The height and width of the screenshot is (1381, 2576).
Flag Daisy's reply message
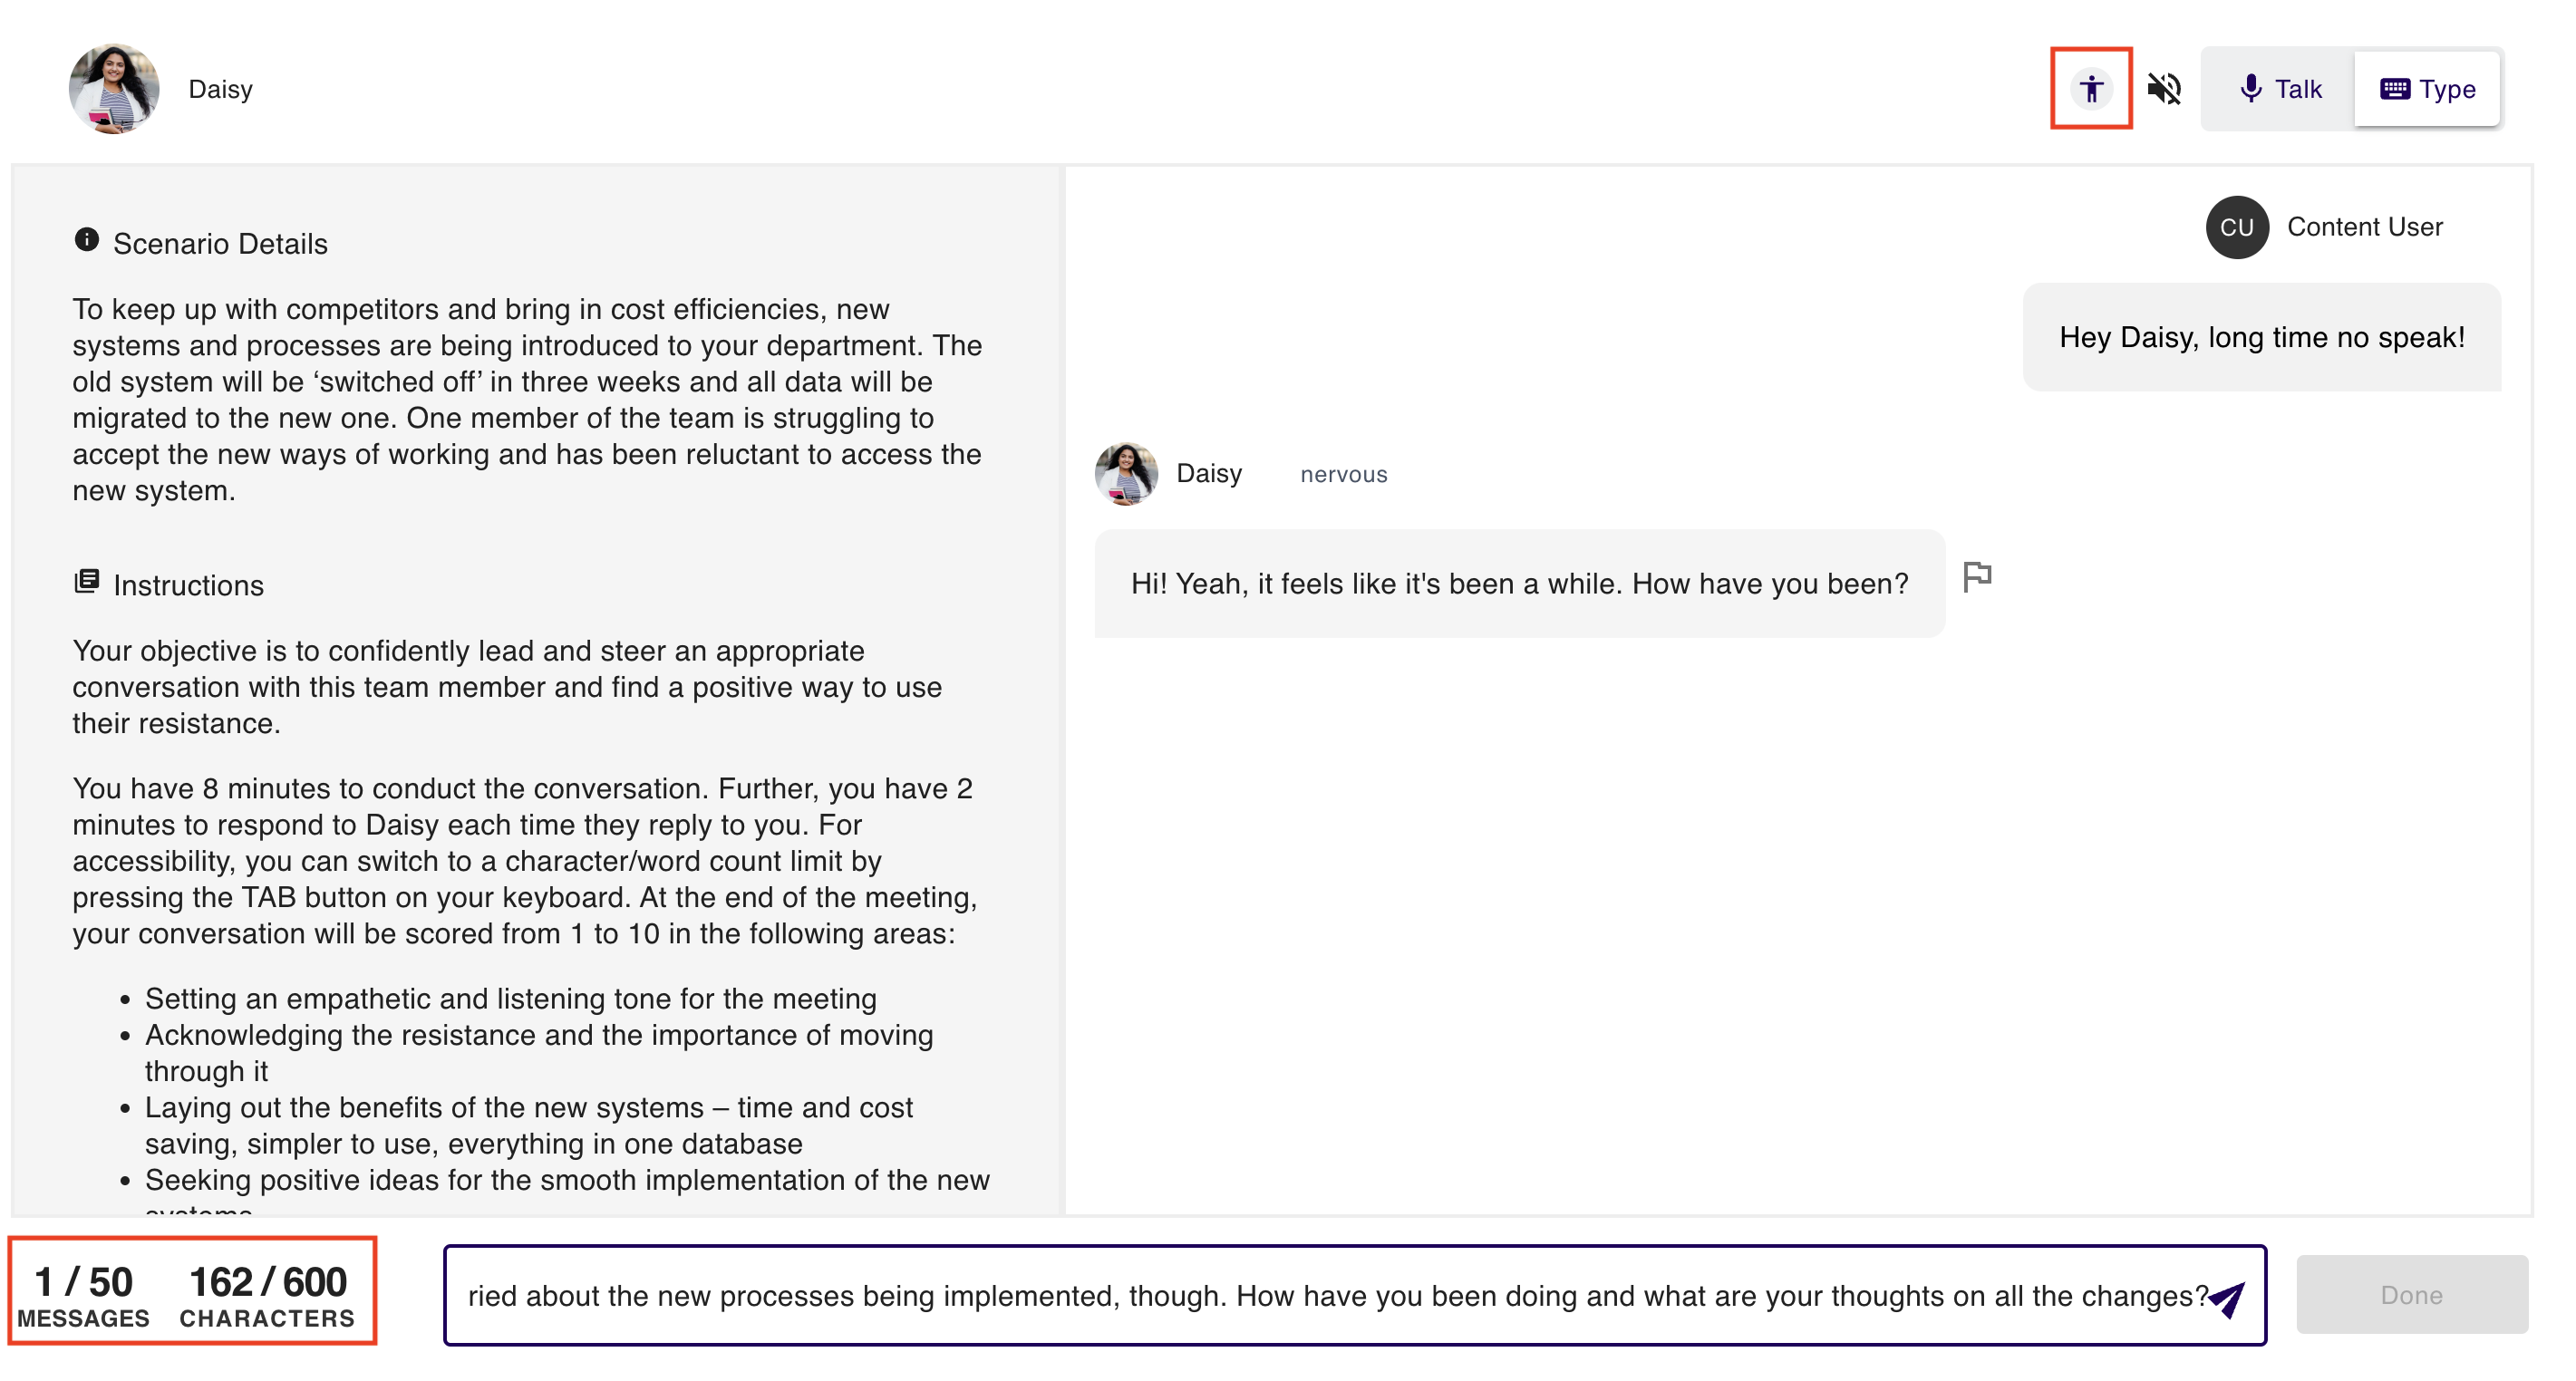pyautogui.click(x=1977, y=577)
